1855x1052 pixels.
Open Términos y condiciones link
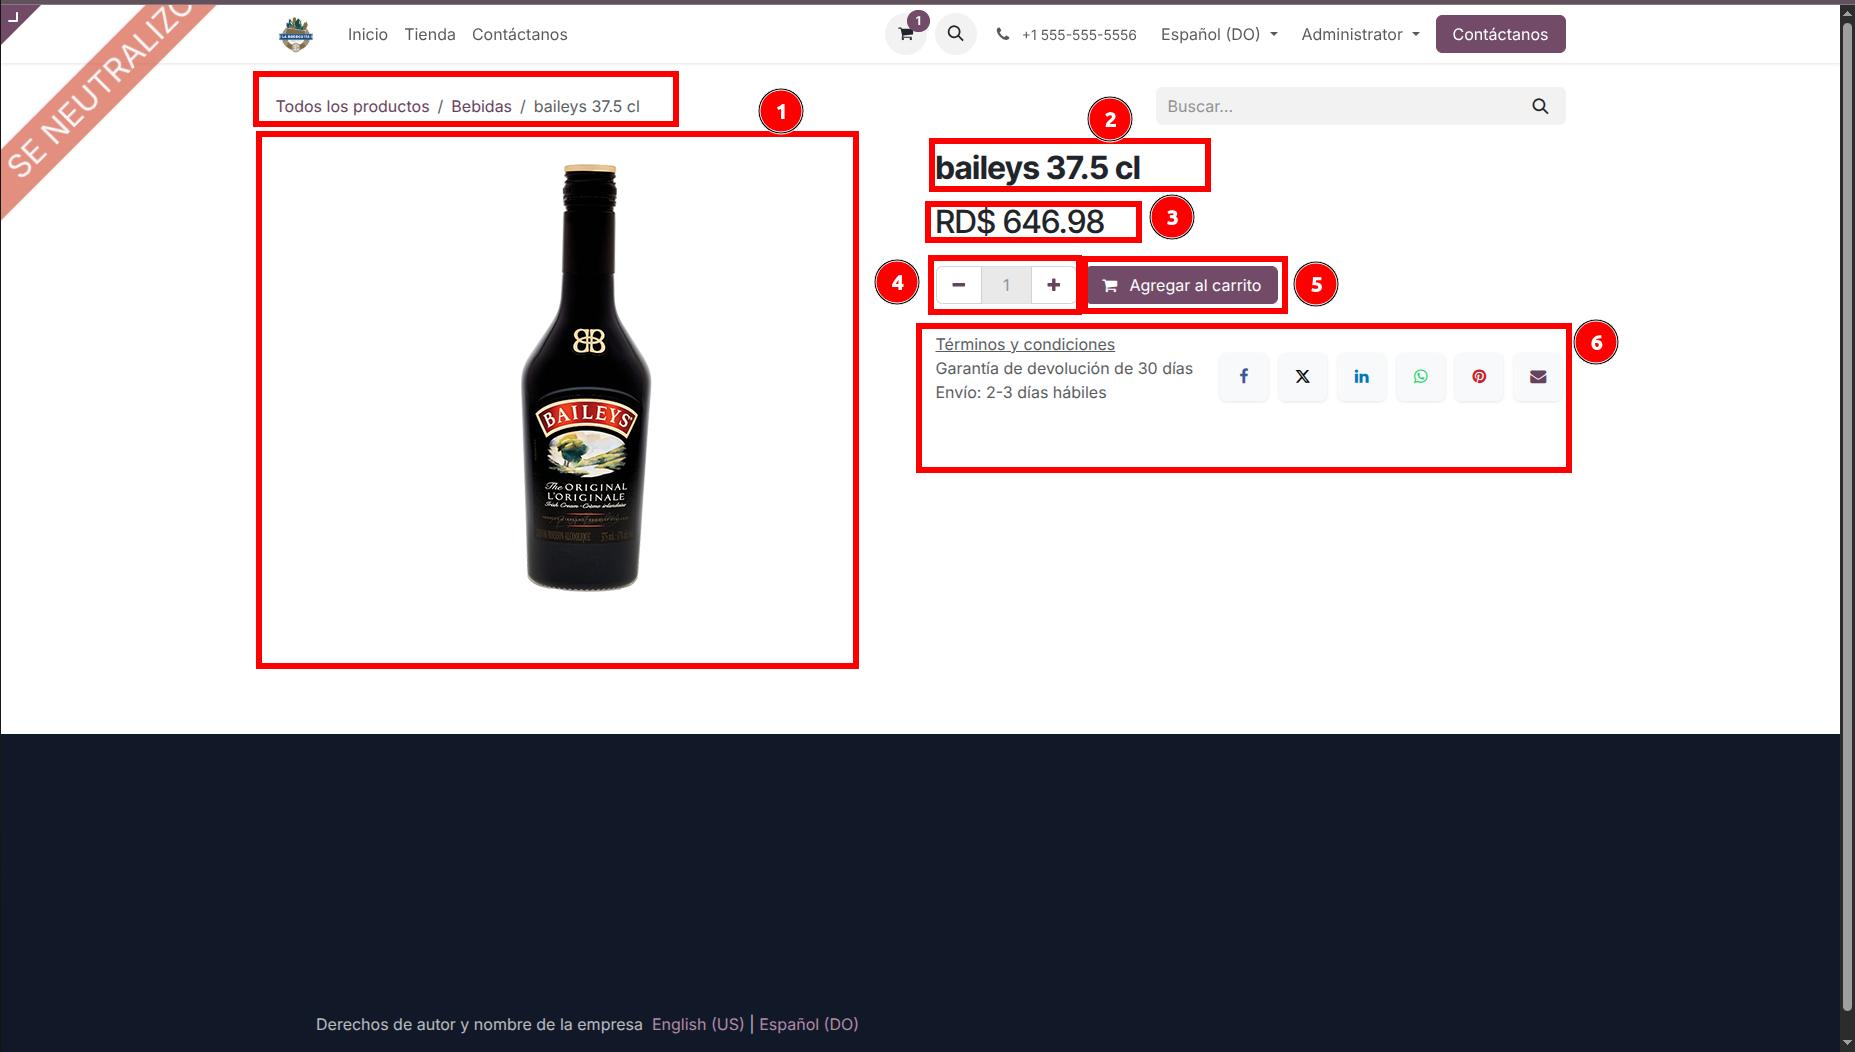tap(1025, 344)
